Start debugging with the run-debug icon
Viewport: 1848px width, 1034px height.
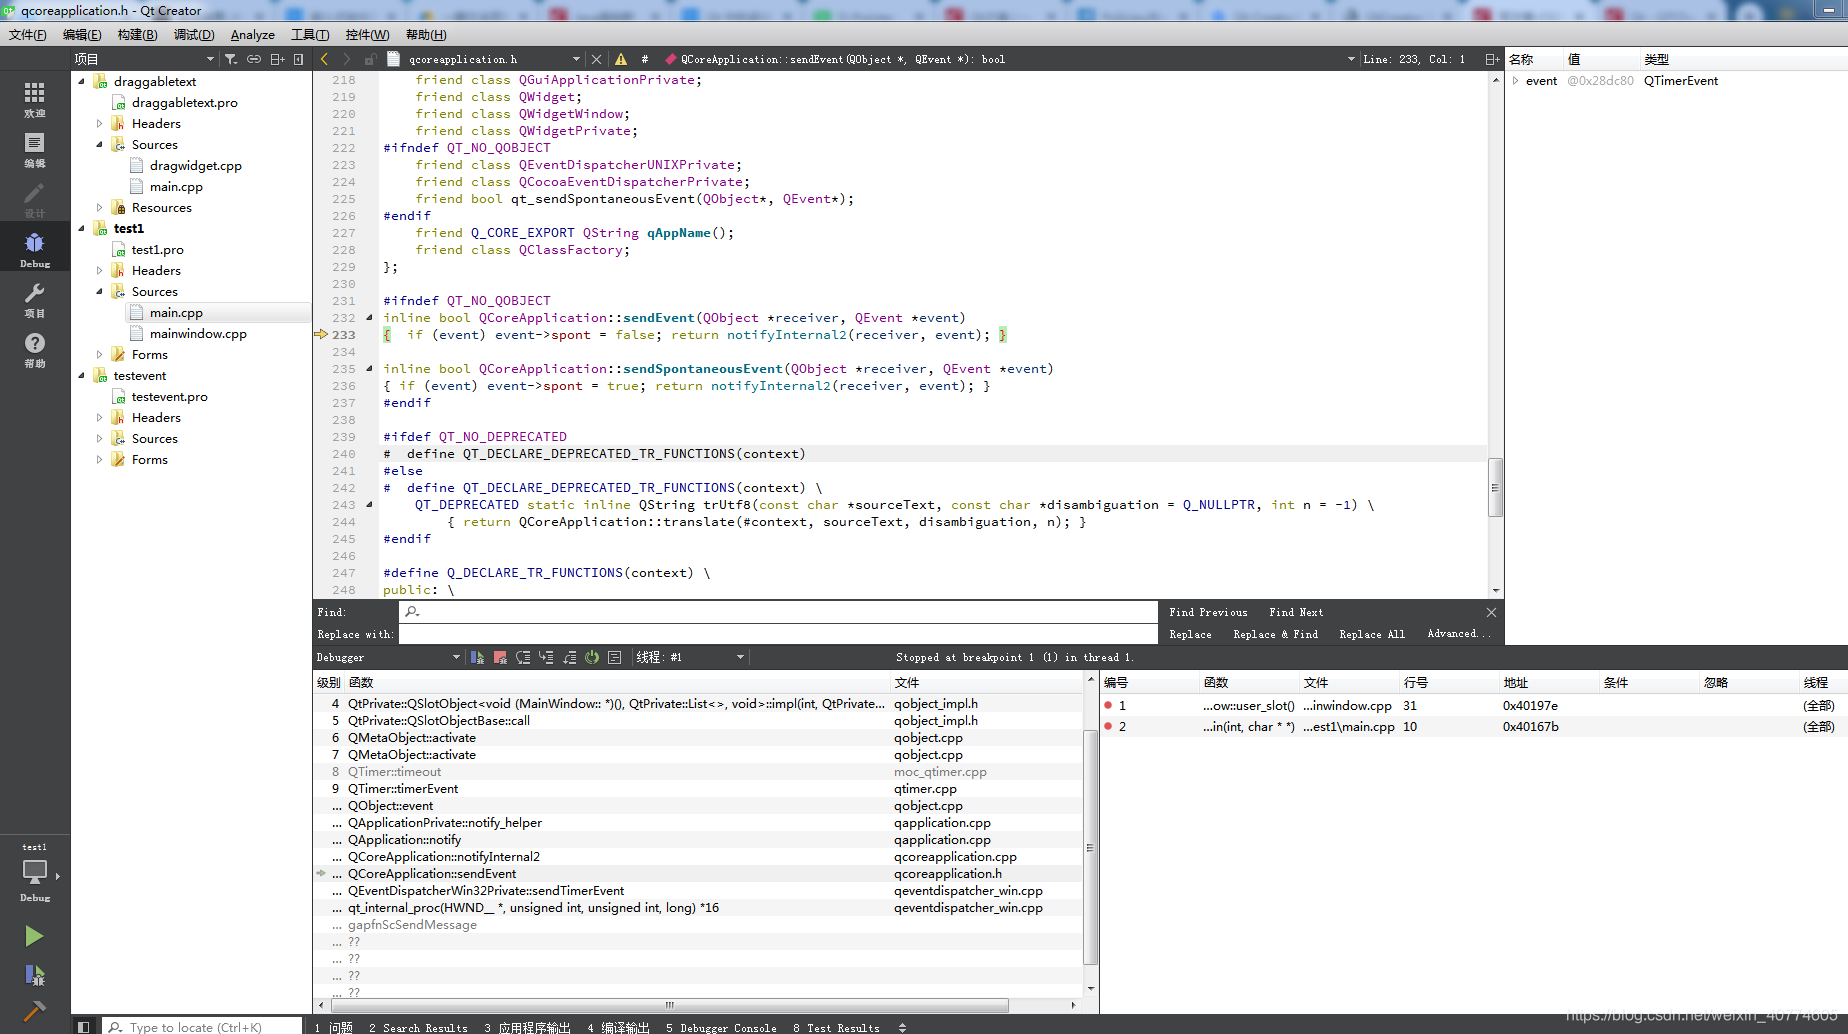[x=34, y=975]
